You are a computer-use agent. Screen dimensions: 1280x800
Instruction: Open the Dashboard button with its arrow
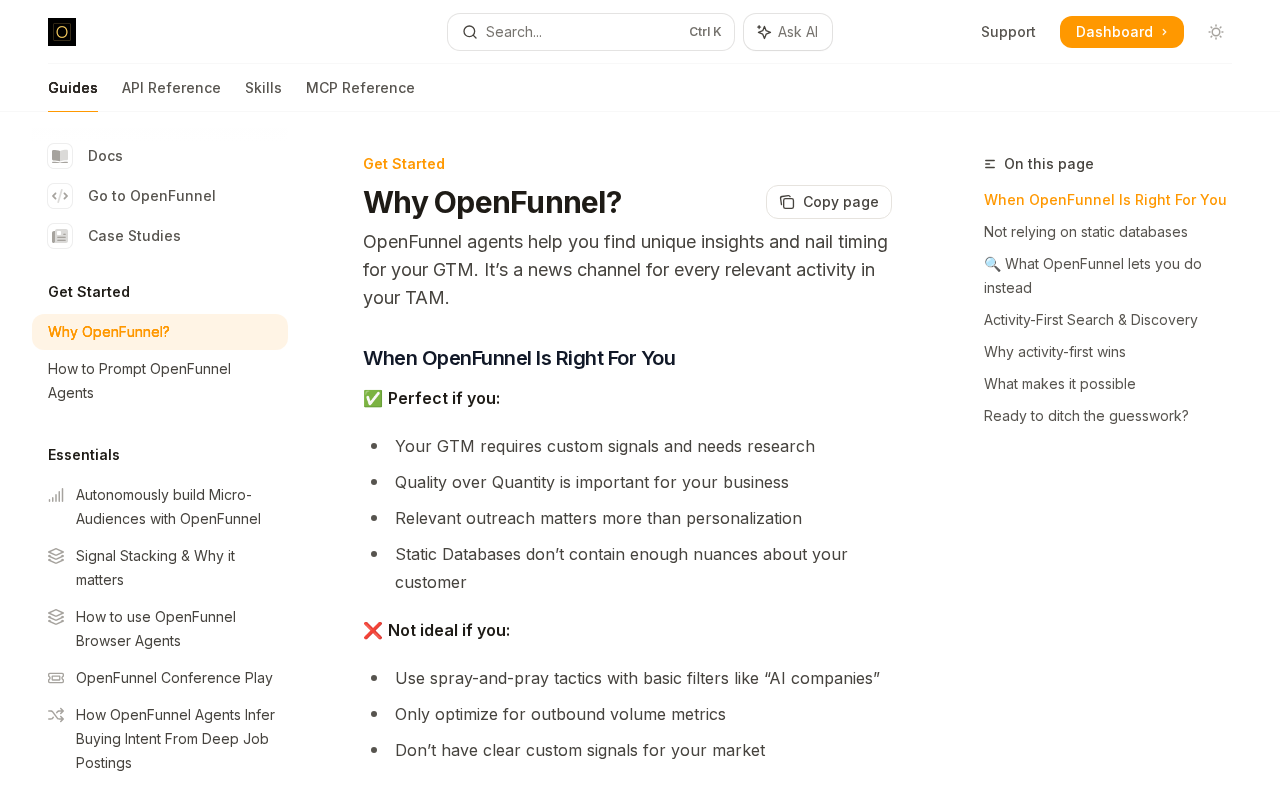[x=1121, y=32]
